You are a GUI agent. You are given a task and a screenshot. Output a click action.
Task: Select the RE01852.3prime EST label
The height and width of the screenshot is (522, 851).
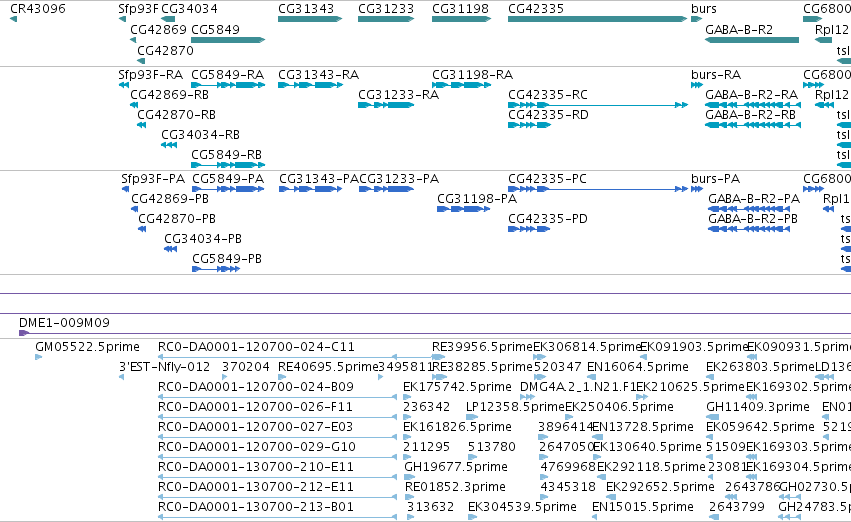(455, 487)
